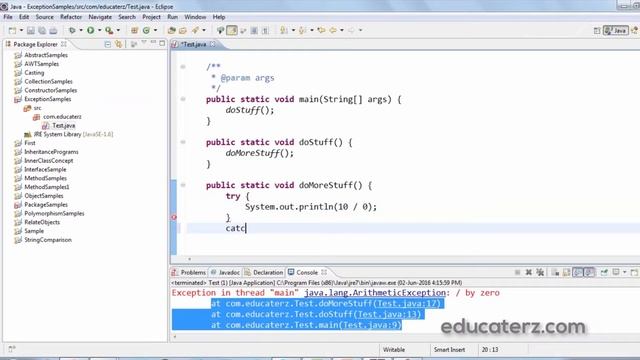Switch to the Declaration tab
This screenshot has height=360, width=640.
264,272
